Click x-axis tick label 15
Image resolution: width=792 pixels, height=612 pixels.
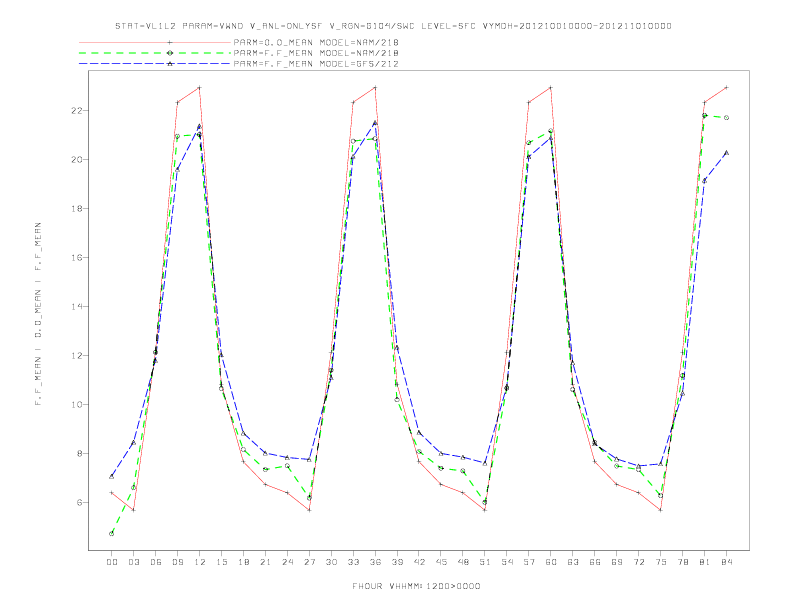click(x=221, y=562)
